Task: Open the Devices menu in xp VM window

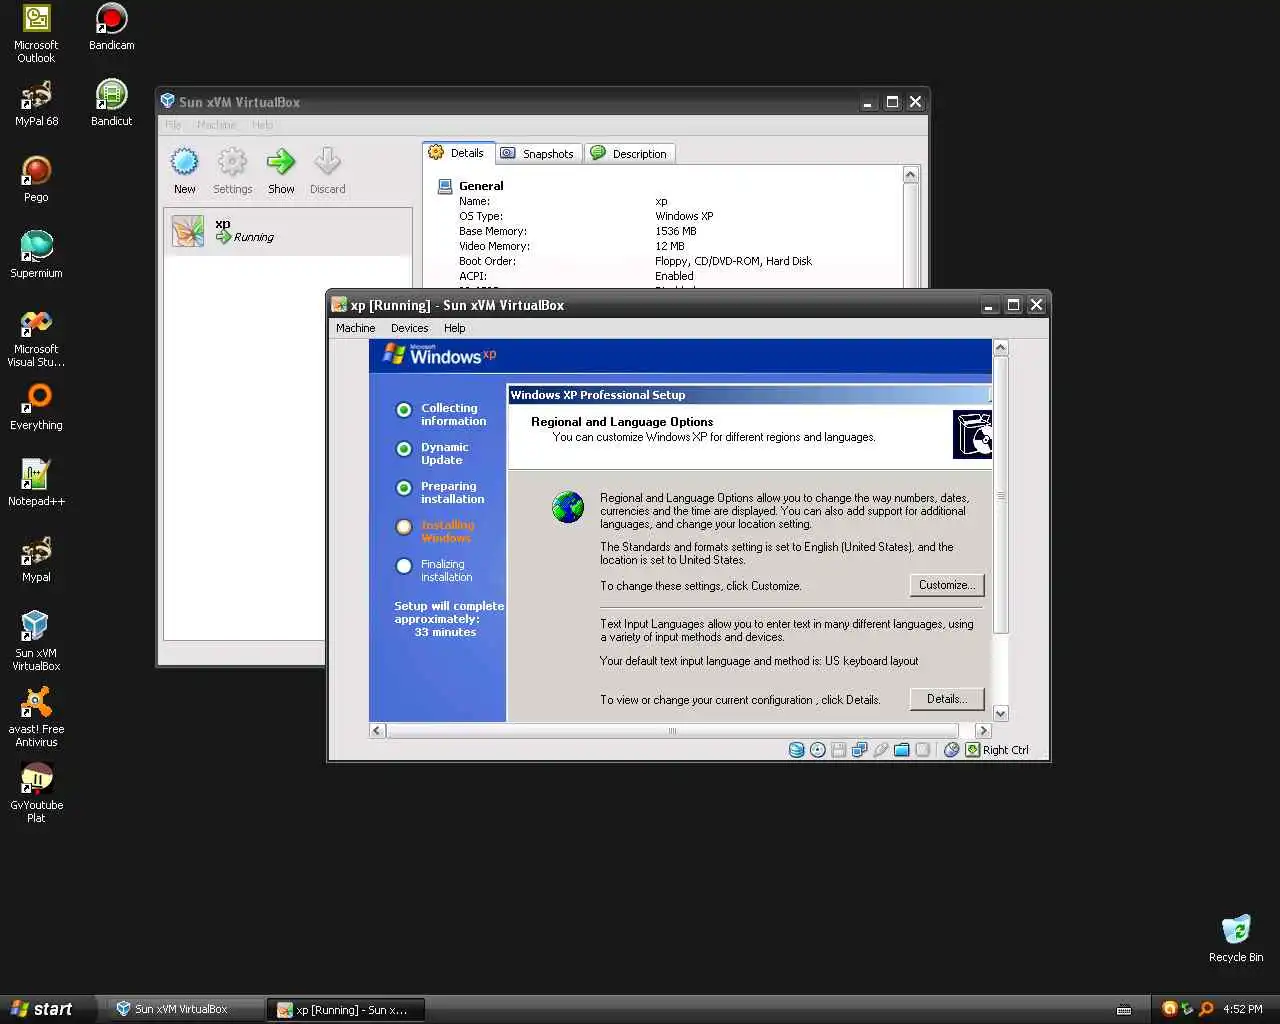Action: (409, 328)
